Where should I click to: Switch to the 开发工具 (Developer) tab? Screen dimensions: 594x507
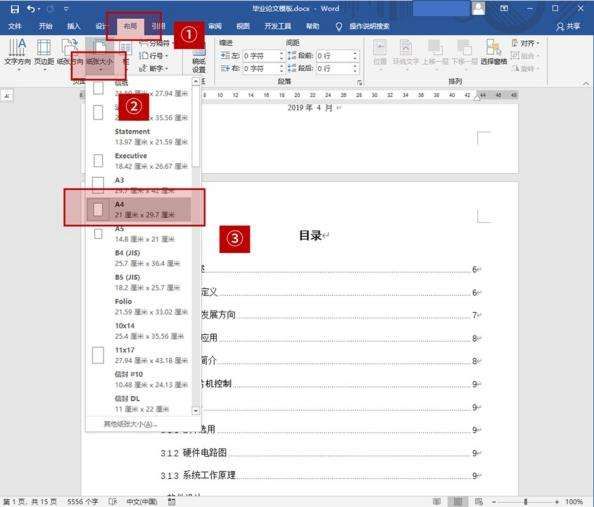pyautogui.click(x=278, y=26)
